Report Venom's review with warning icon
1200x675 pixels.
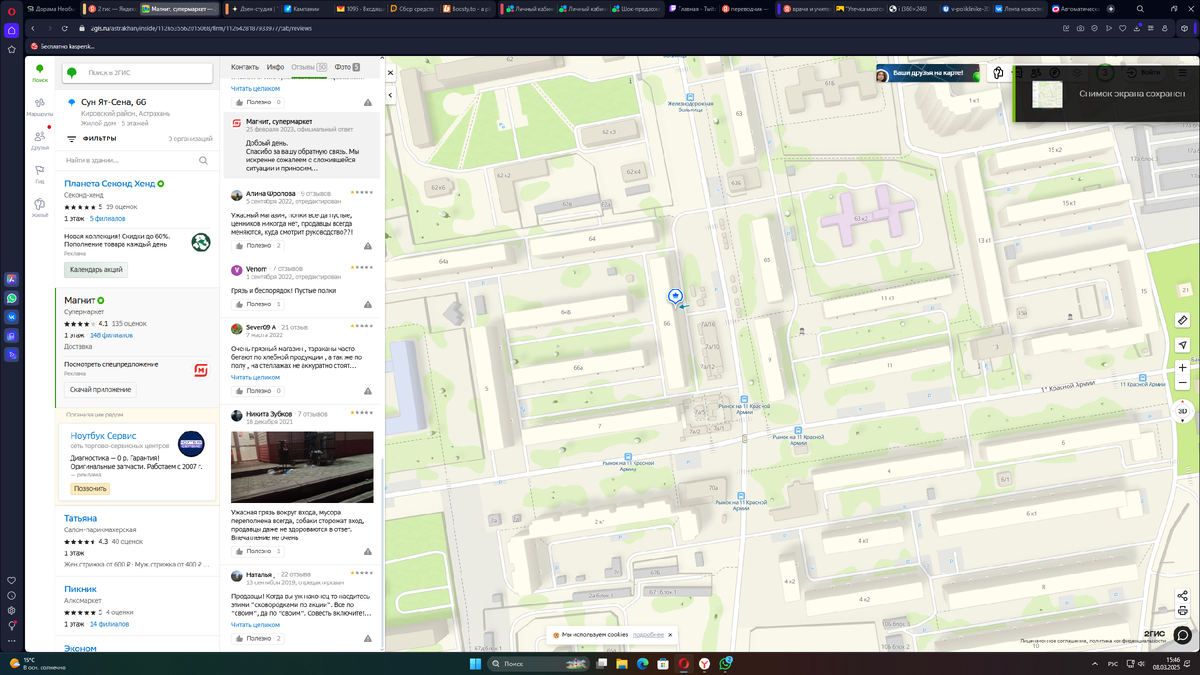(368, 304)
